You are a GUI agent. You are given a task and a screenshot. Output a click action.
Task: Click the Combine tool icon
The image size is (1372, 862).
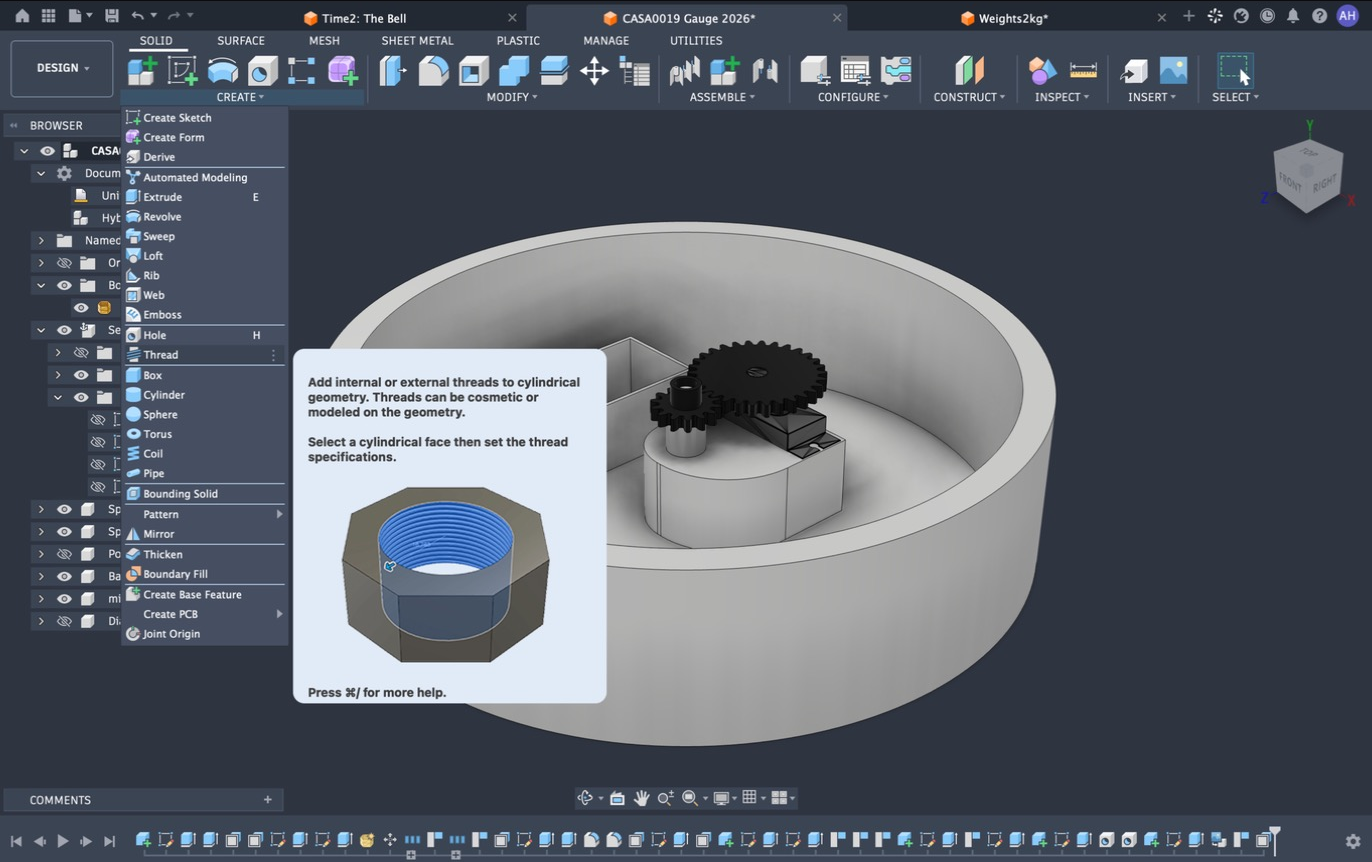coord(514,71)
